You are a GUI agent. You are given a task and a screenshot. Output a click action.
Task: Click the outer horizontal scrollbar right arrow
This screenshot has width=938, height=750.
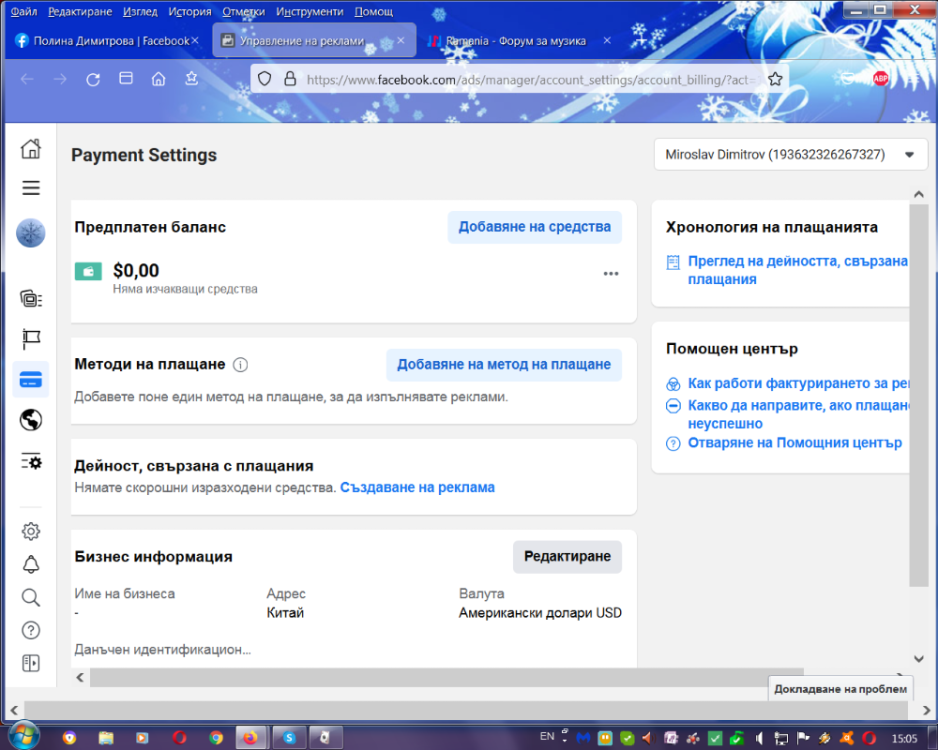tap(927, 711)
